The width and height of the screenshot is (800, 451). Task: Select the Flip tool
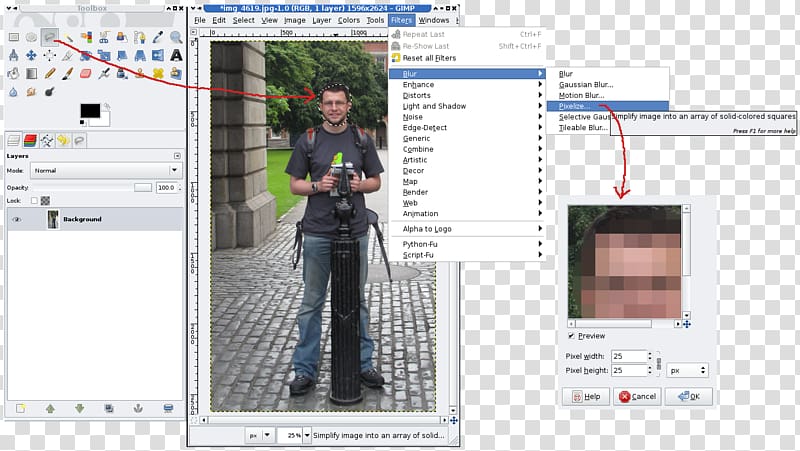pos(158,56)
